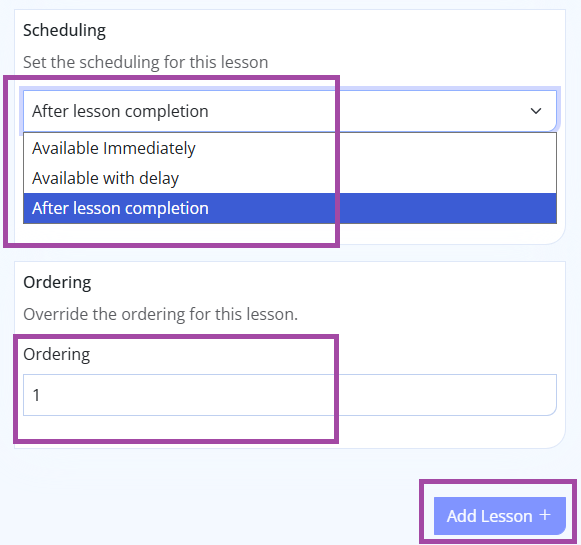Image resolution: width=581 pixels, height=545 pixels.
Task: Click the value 1 in the Ordering field
Action: (x=36, y=395)
